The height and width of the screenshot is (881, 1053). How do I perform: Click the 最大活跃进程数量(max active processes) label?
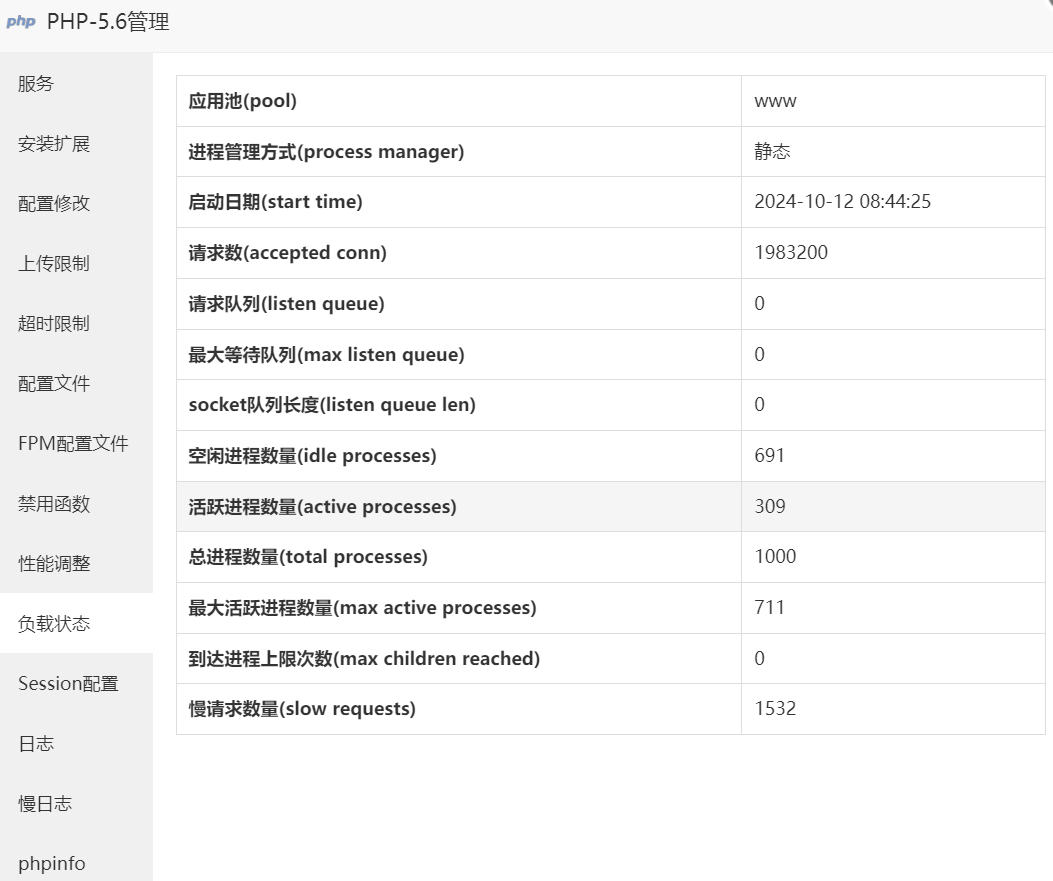pyautogui.click(x=362, y=608)
